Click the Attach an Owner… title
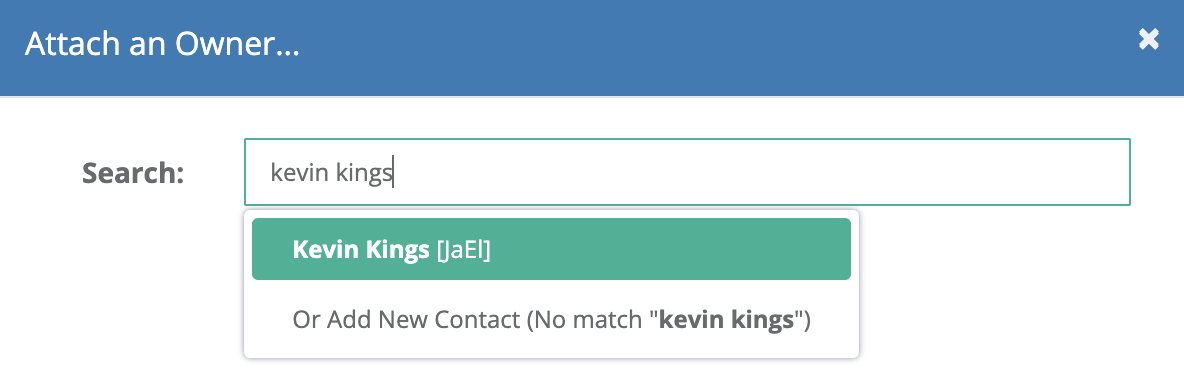The image size is (1184, 382). [x=162, y=45]
